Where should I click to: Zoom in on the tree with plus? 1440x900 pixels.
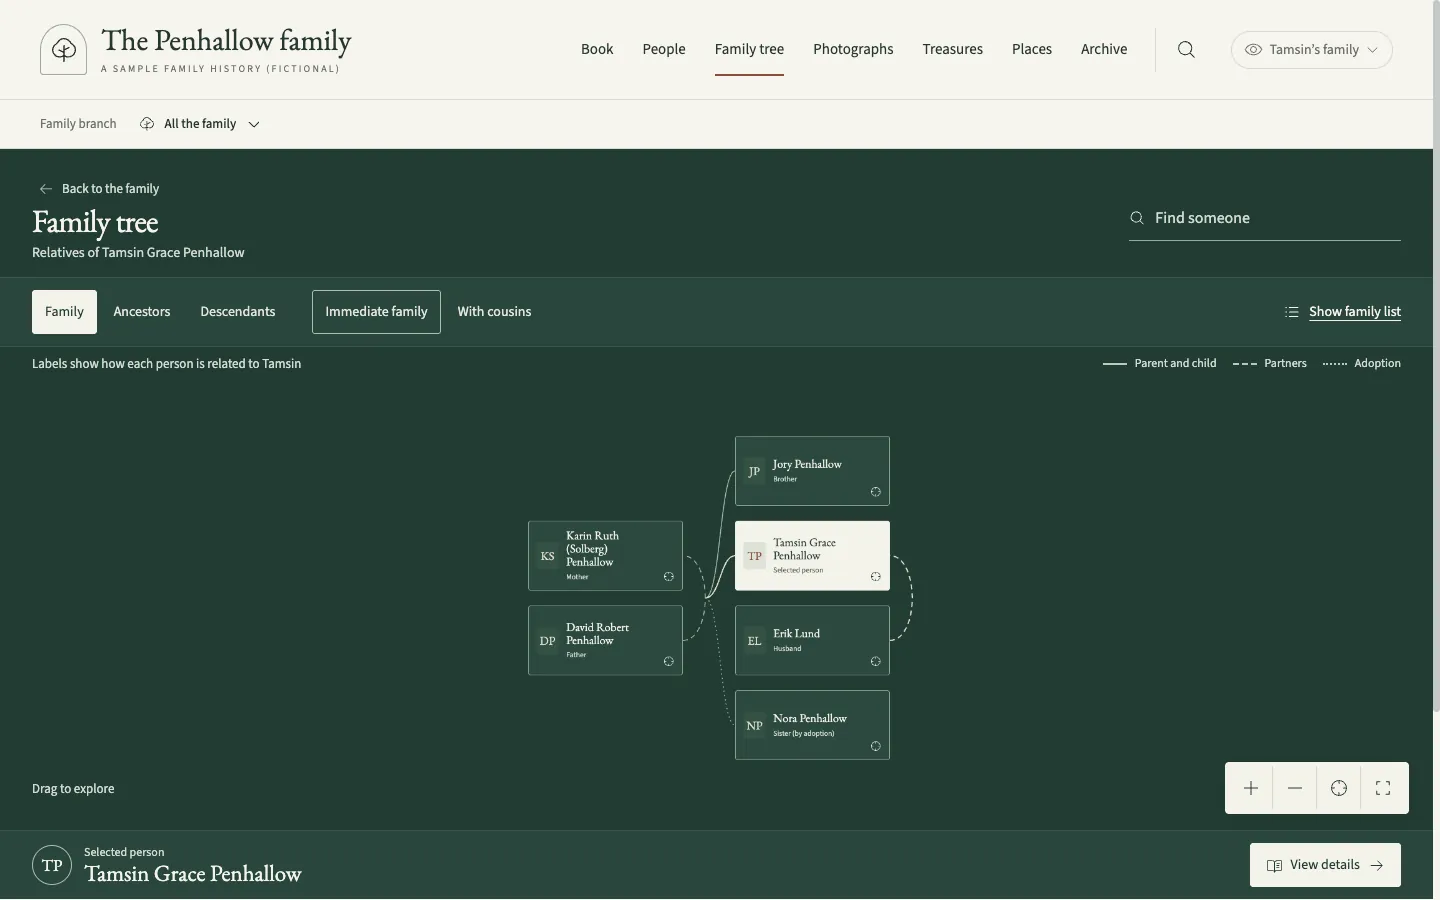click(x=1251, y=788)
